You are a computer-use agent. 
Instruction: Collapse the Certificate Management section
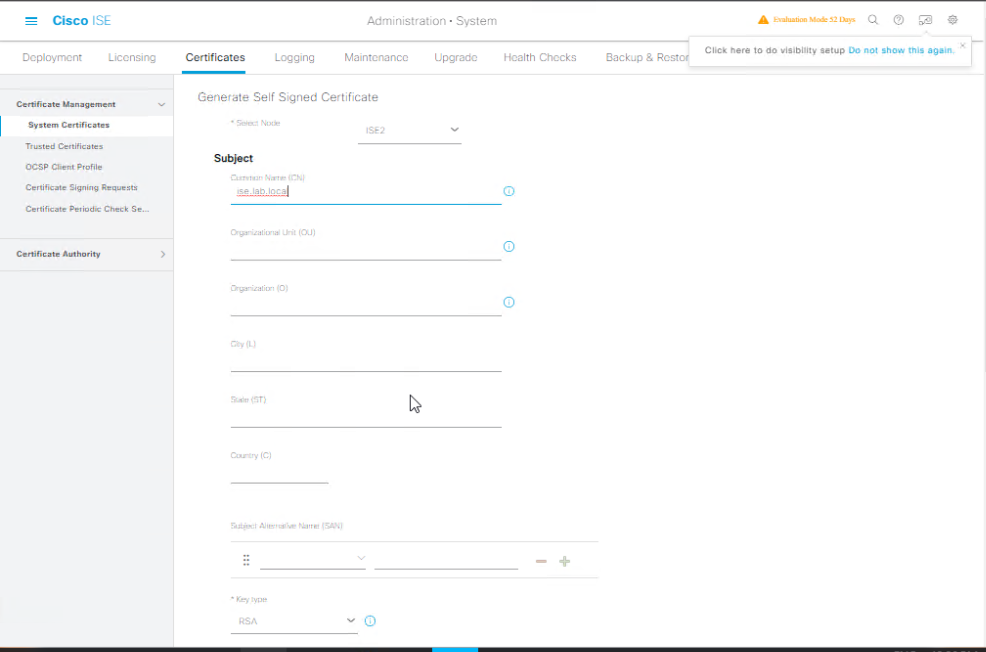pyautogui.click(x=161, y=104)
